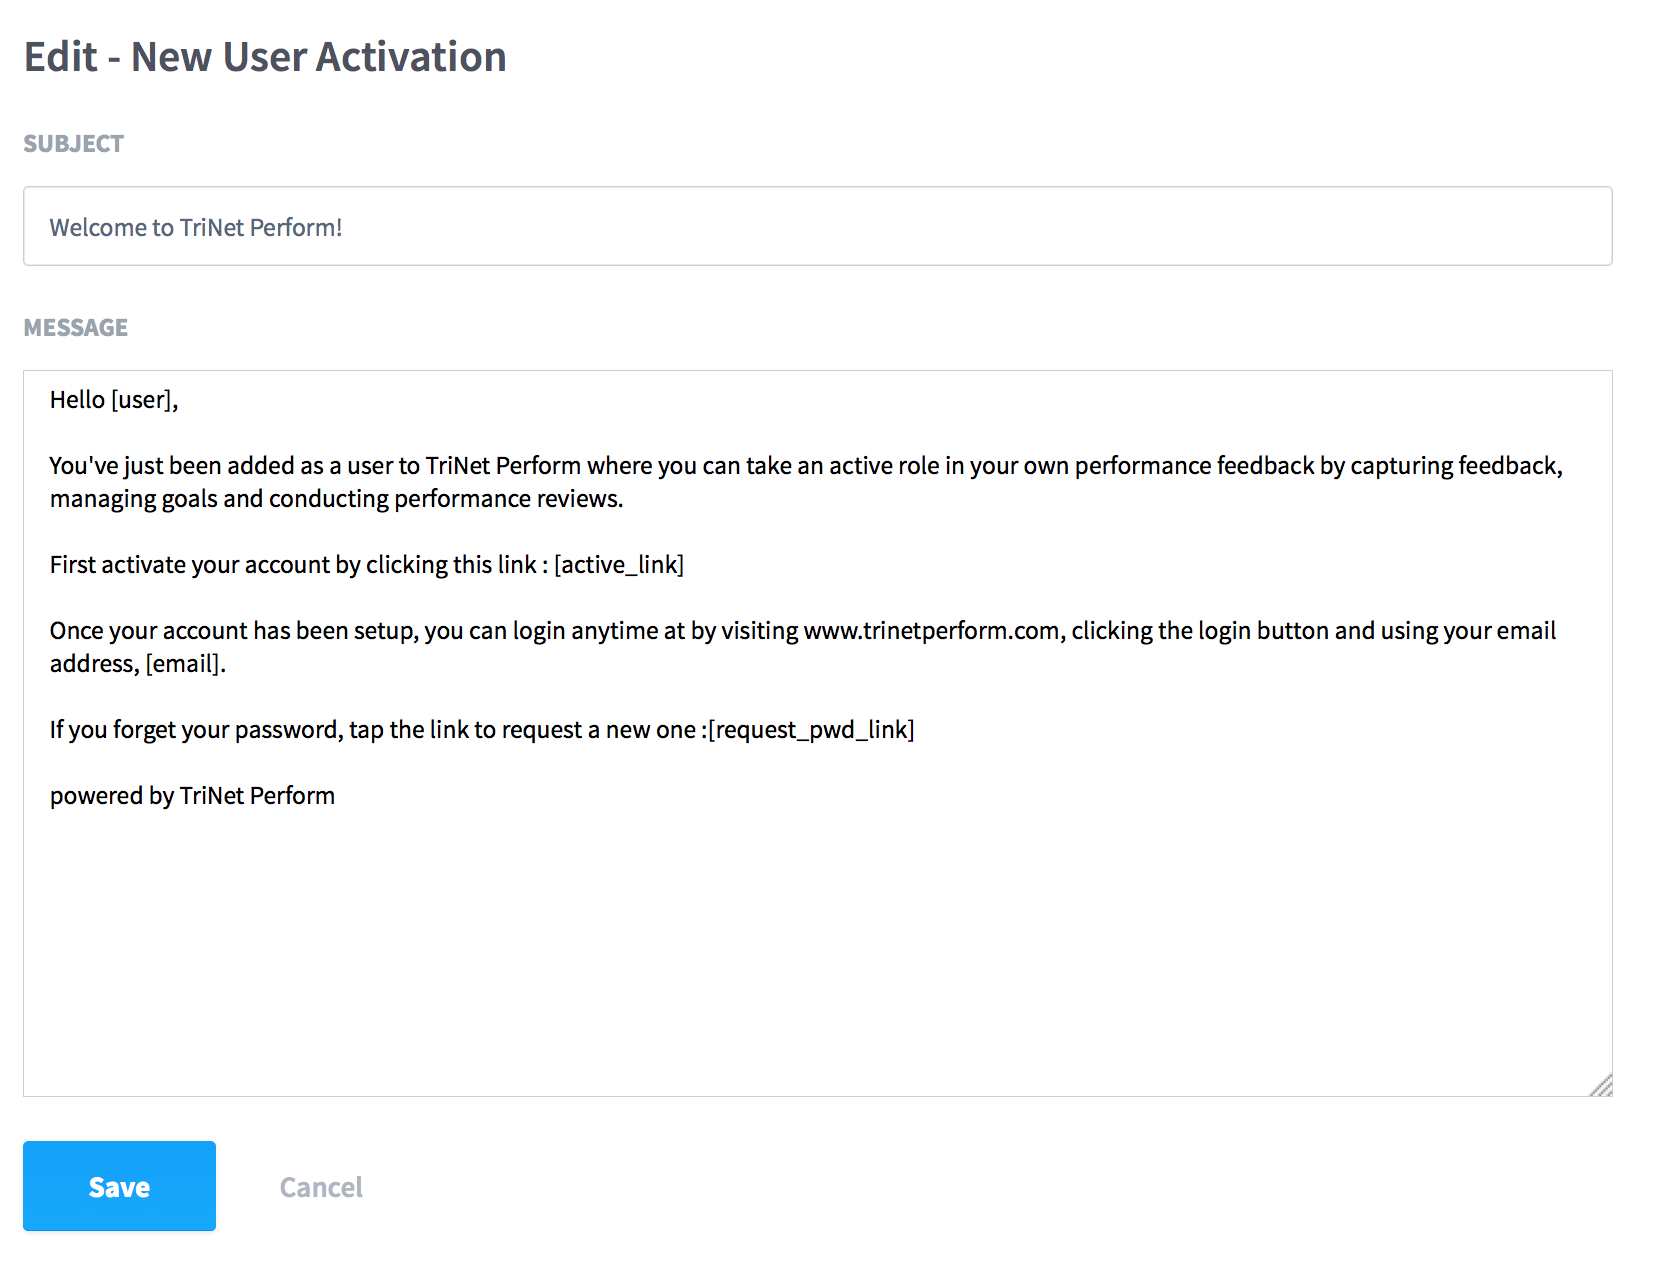Click the '[request_pwd_link]' placeholder text
The height and width of the screenshot is (1262, 1656).
(x=811, y=730)
